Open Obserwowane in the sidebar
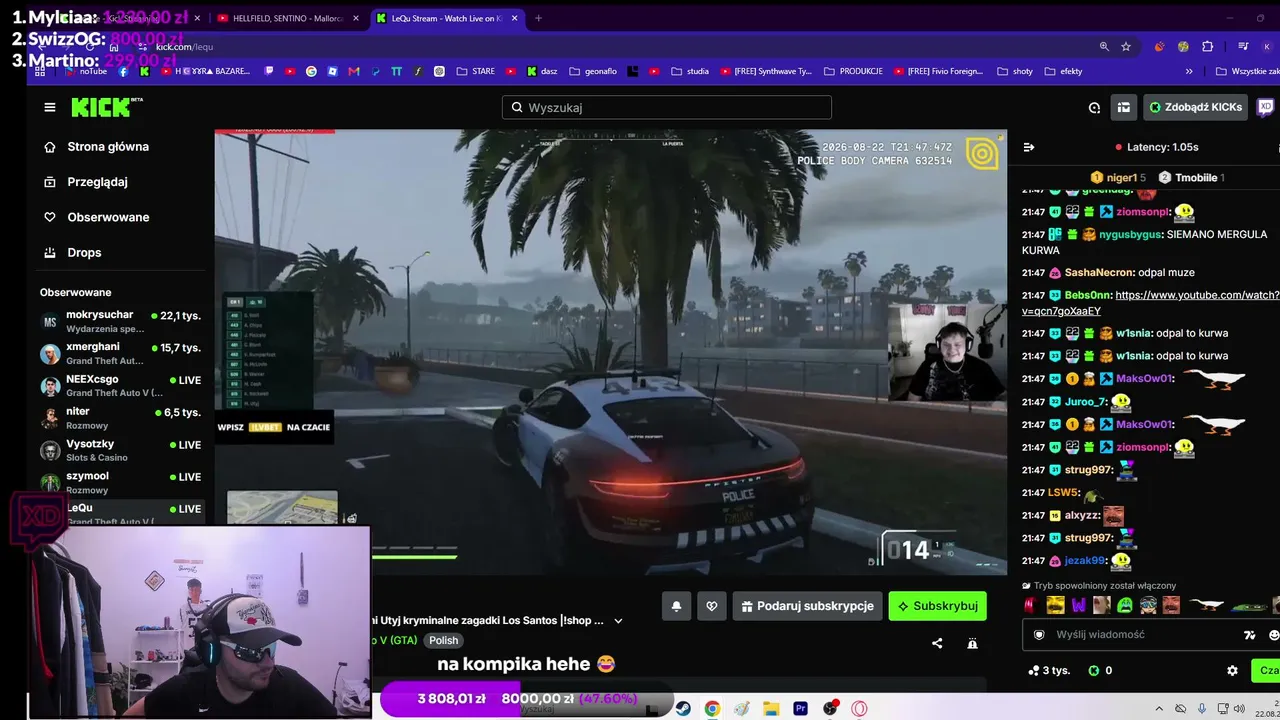Screen dimensions: 1280x720 [x=108, y=217]
